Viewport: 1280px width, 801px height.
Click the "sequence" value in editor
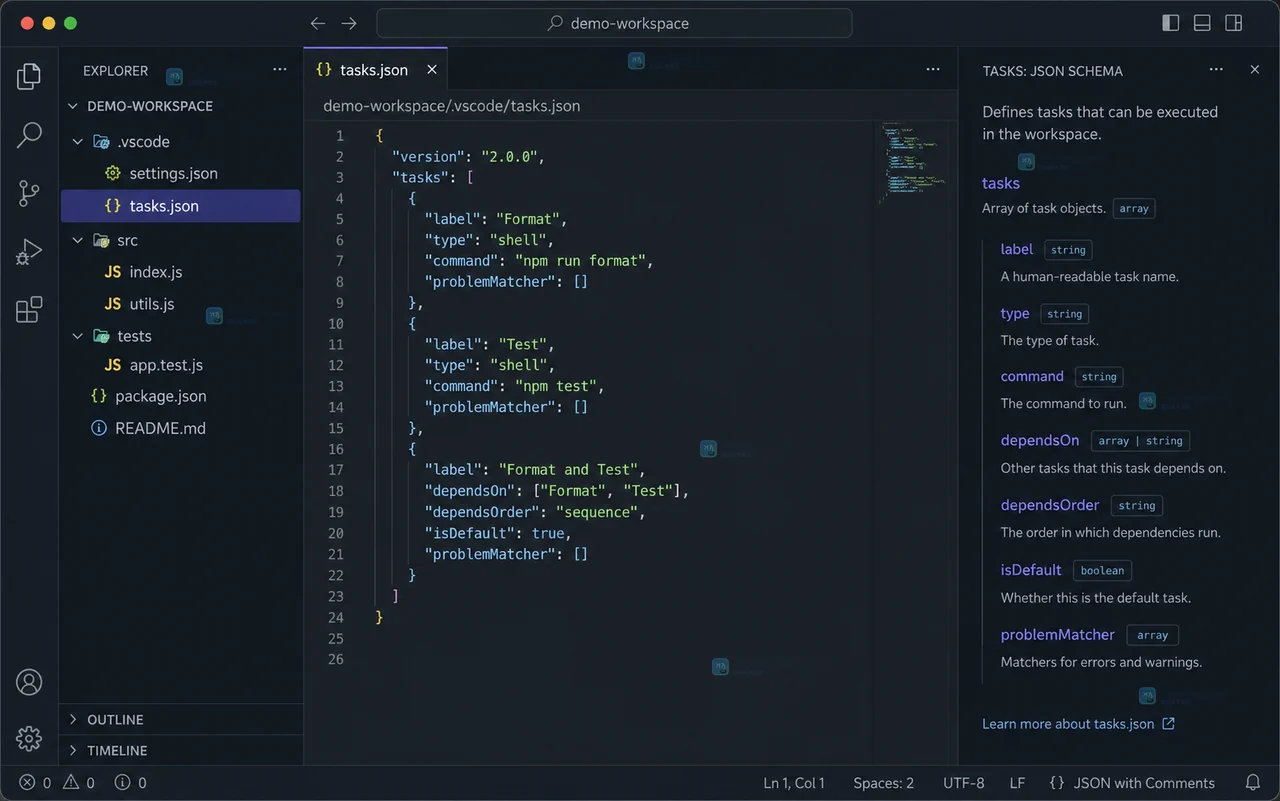(x=598, y=512)
